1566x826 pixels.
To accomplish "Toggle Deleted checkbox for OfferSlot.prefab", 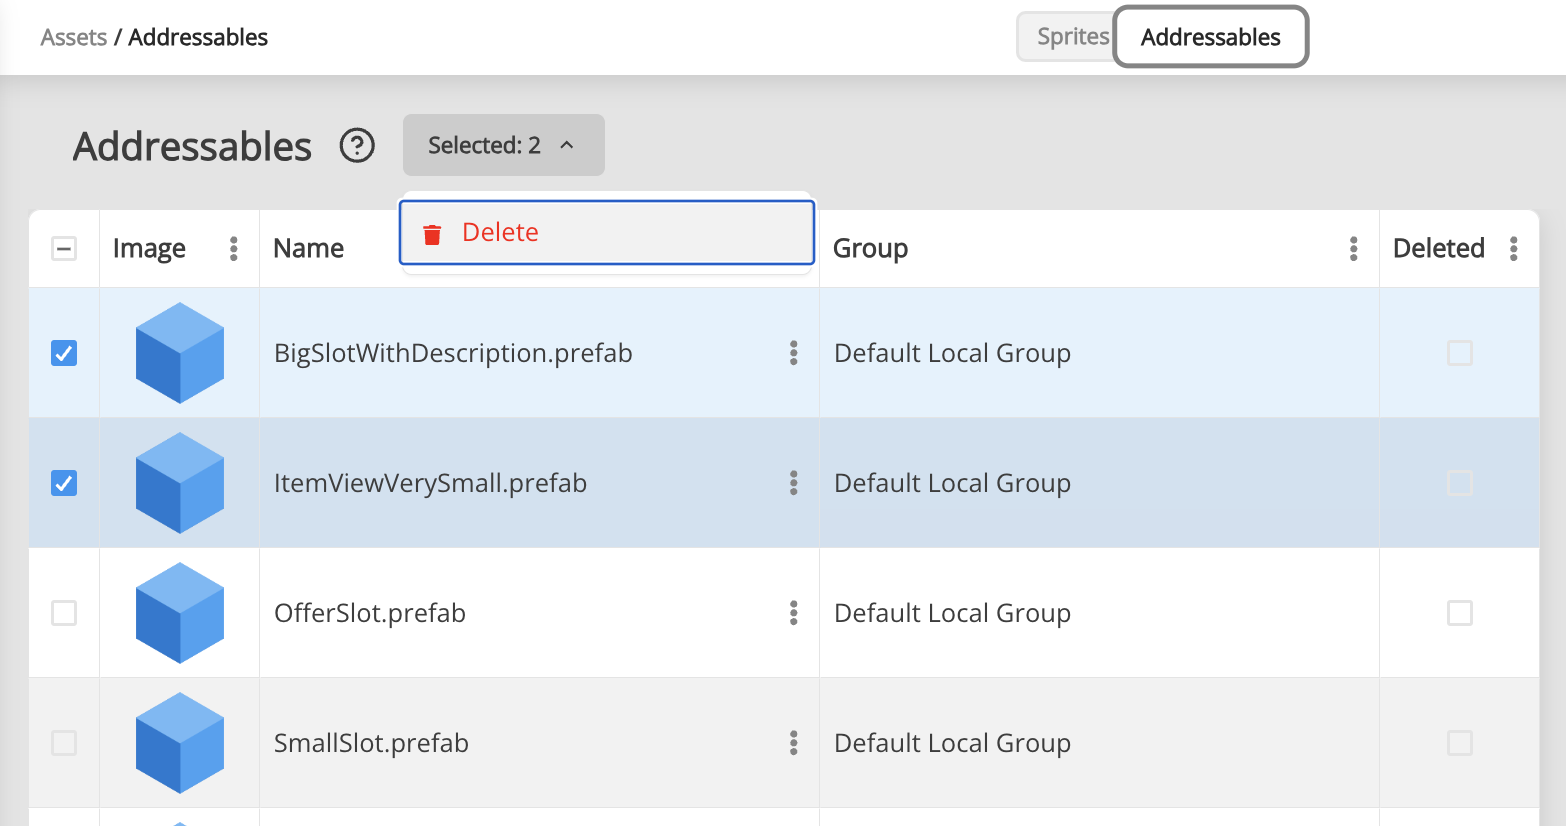I will [x=1460, y=613].
